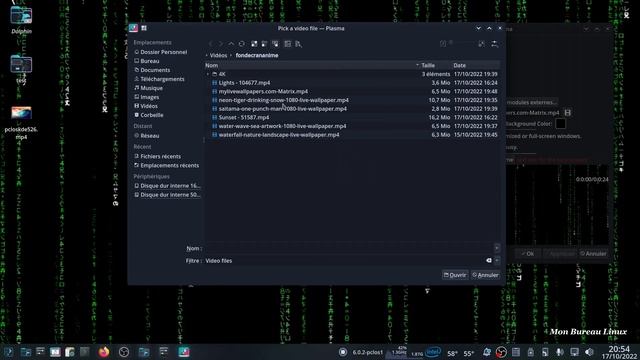Switch to compact view mode
The height and width of the screenshot is (360, 640).
pyautogui.click(x=264, y=44)
